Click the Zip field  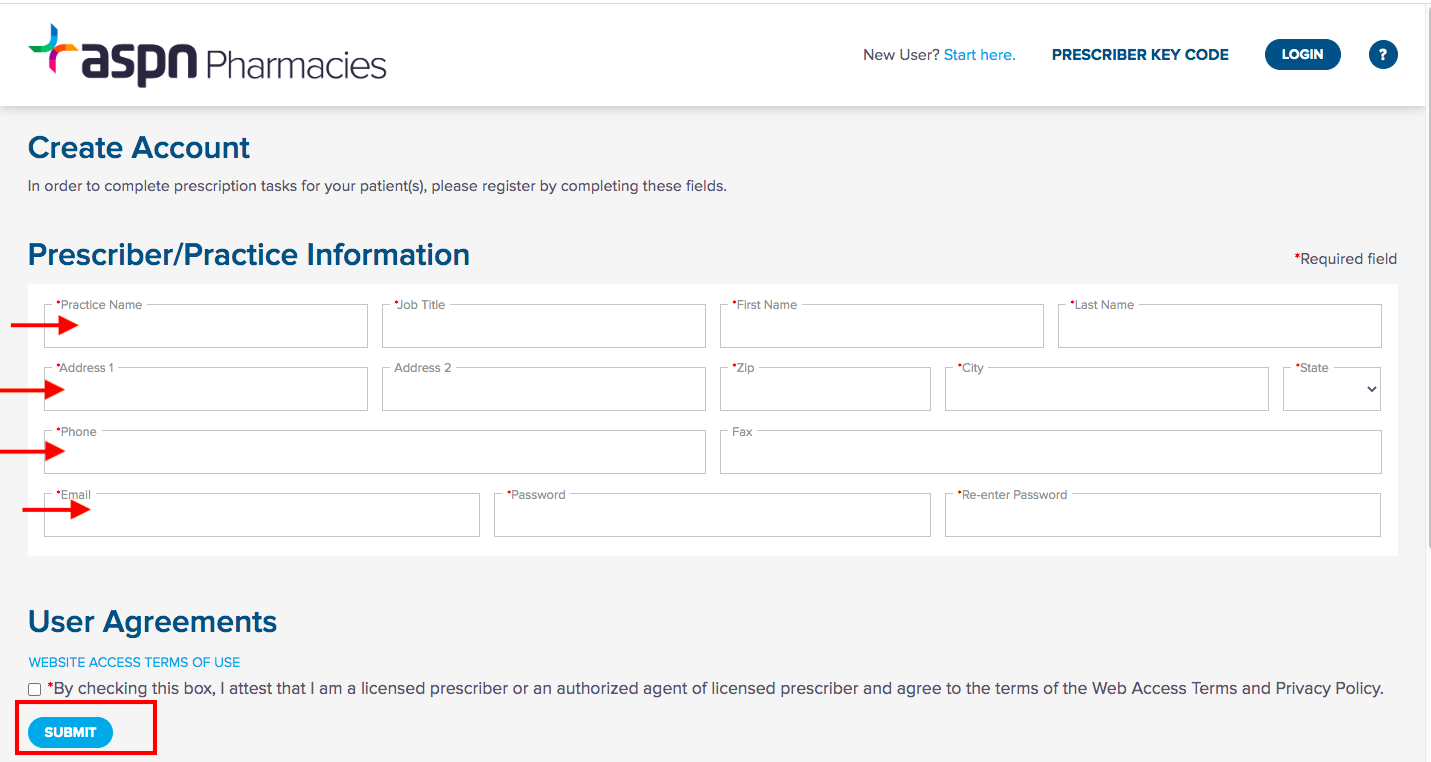[824, 388]
